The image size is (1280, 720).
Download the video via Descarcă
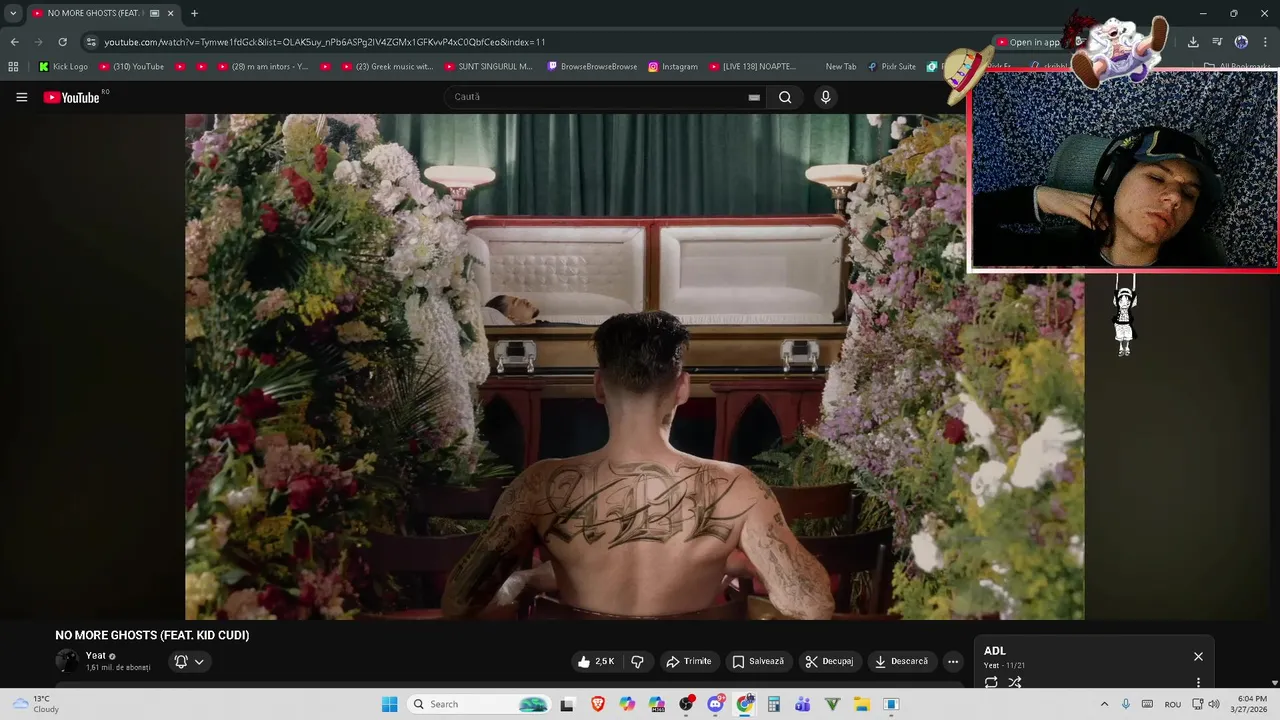click(x=901, y=661)
